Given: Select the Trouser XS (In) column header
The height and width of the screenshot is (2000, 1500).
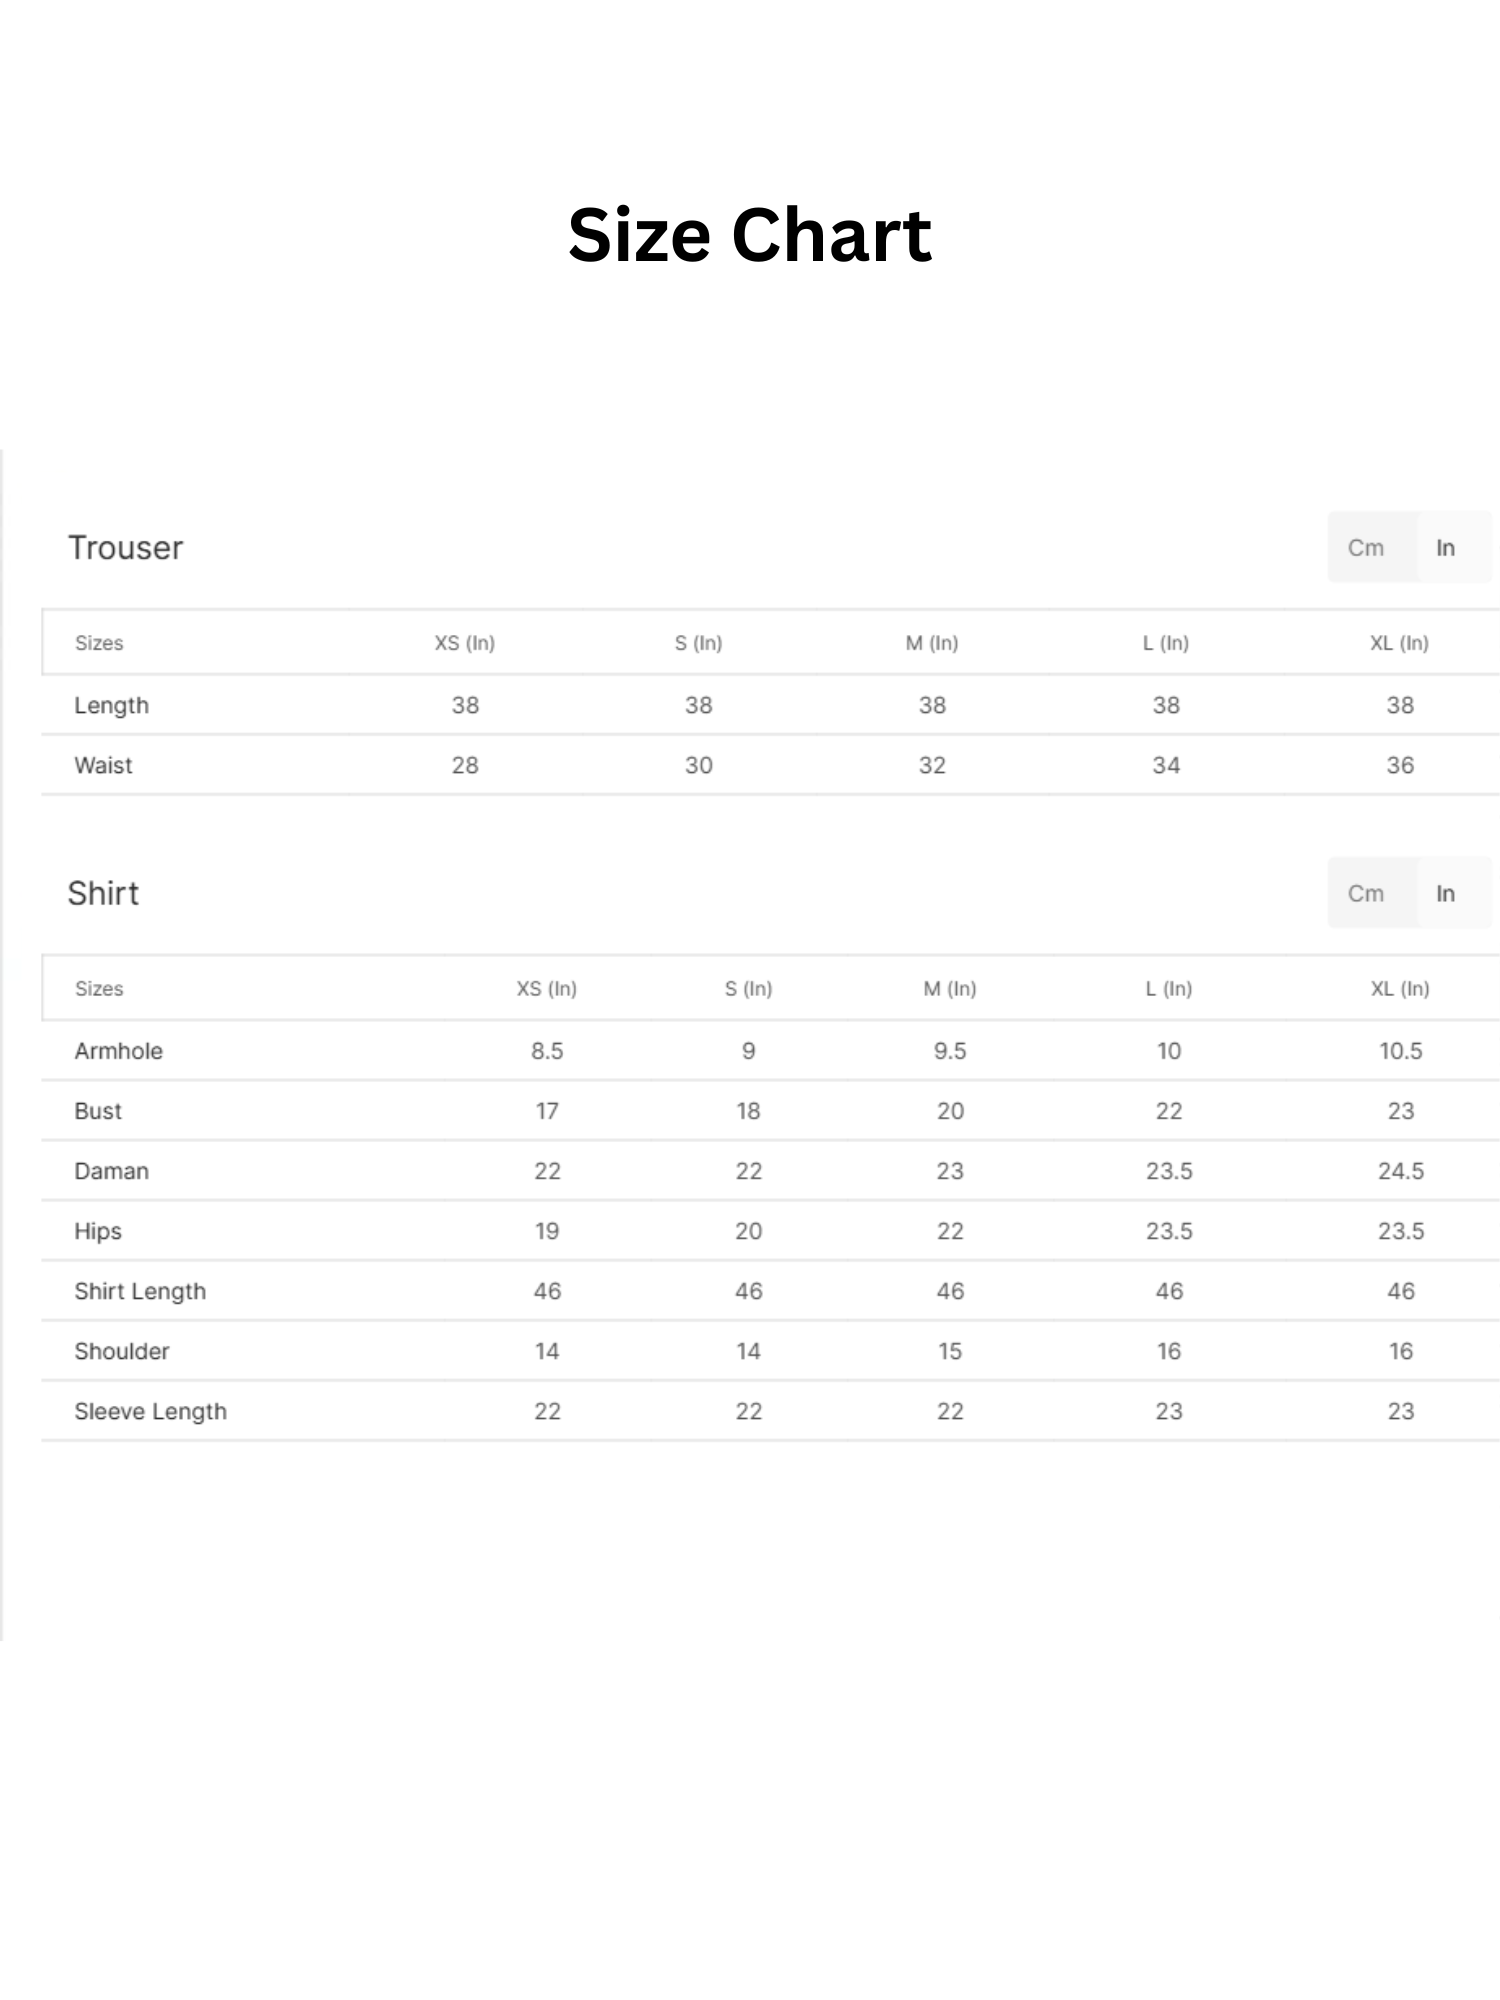Looking at the screenshot, I should [x=465, y=643].
